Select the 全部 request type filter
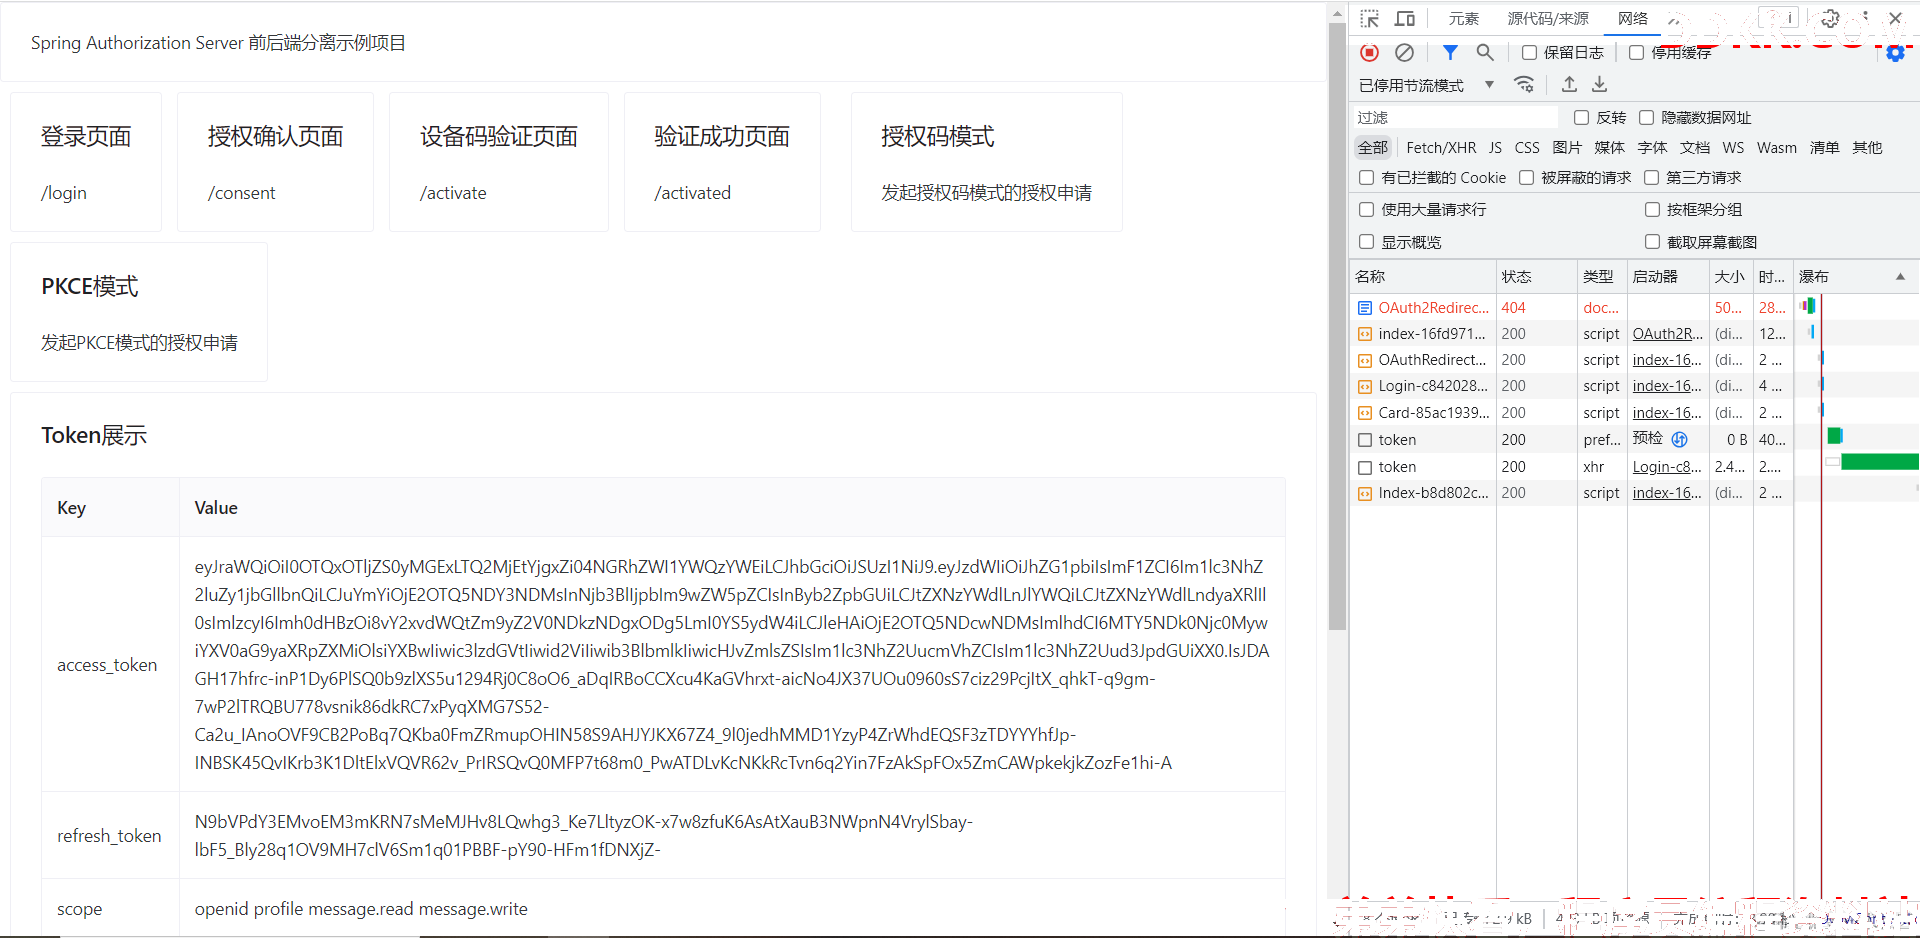The height and width of the screenshot is (938, 1920). 1373,148
